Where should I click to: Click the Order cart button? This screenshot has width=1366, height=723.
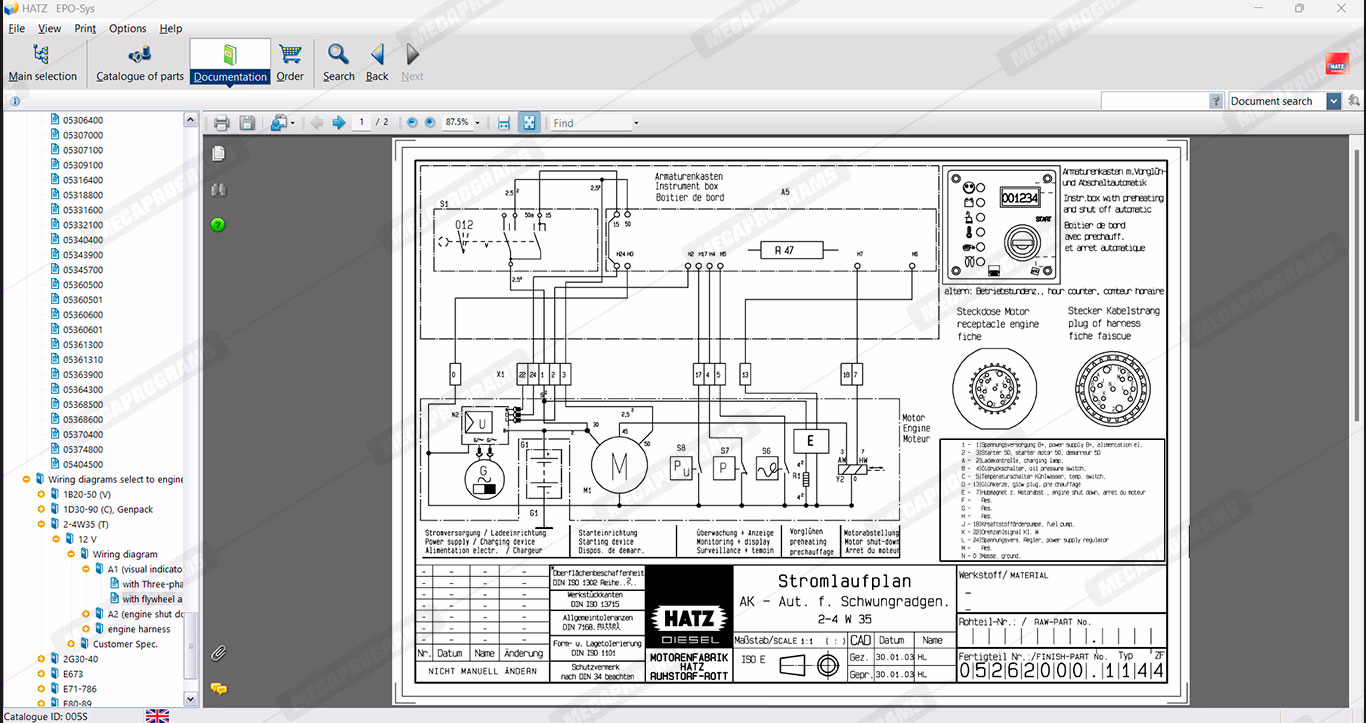[x=290, y=62]
